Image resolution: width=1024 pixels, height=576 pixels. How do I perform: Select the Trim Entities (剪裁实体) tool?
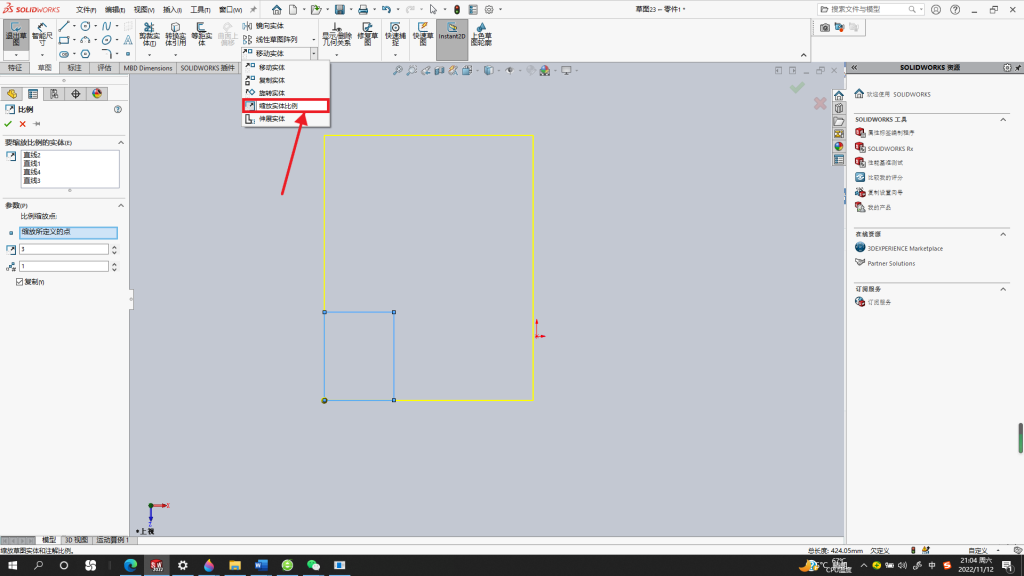(x=149, y=35)
